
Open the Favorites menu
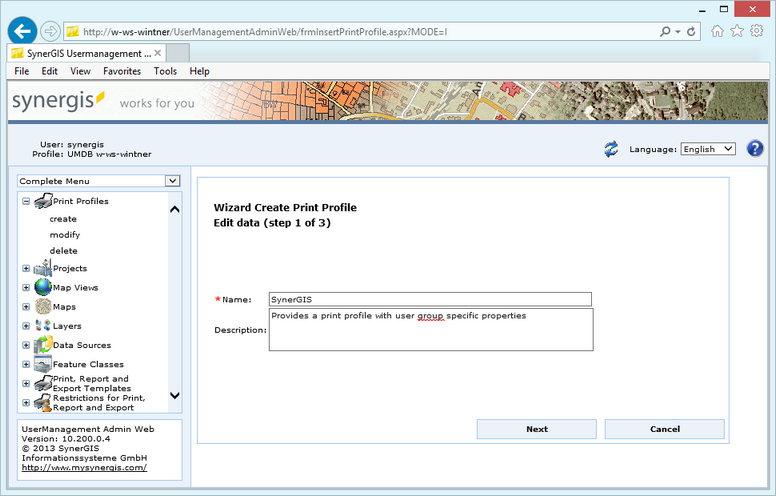click(122, 71)
